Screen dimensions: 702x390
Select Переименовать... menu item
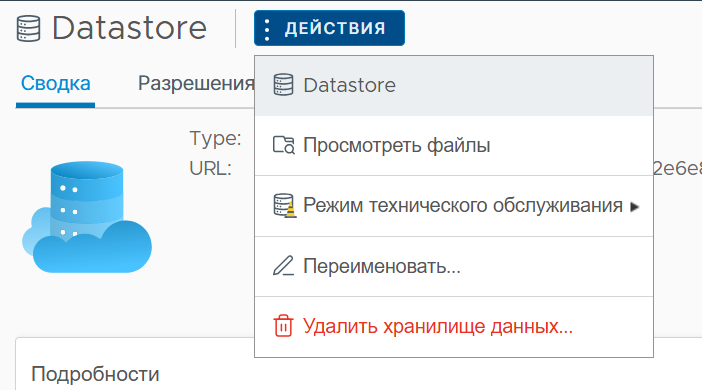point(454,266)
